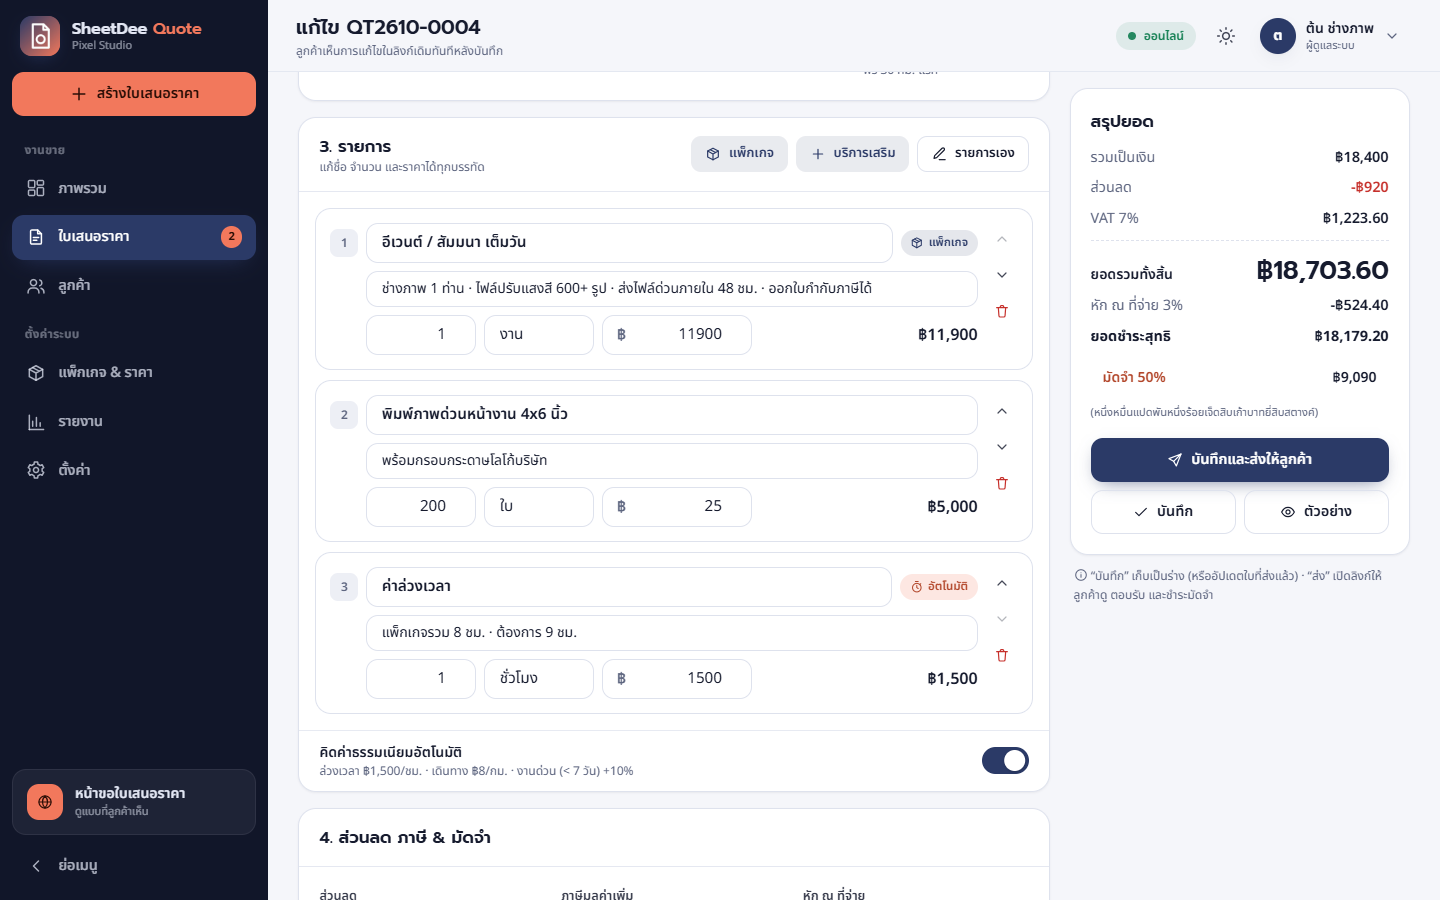Image resolution: width=1440 pixels, height=900 pixels.
Task: Click the globe icon for หน้าขอใบเสนอราคา
Action: pyautogui.click(x=45, y=802)
